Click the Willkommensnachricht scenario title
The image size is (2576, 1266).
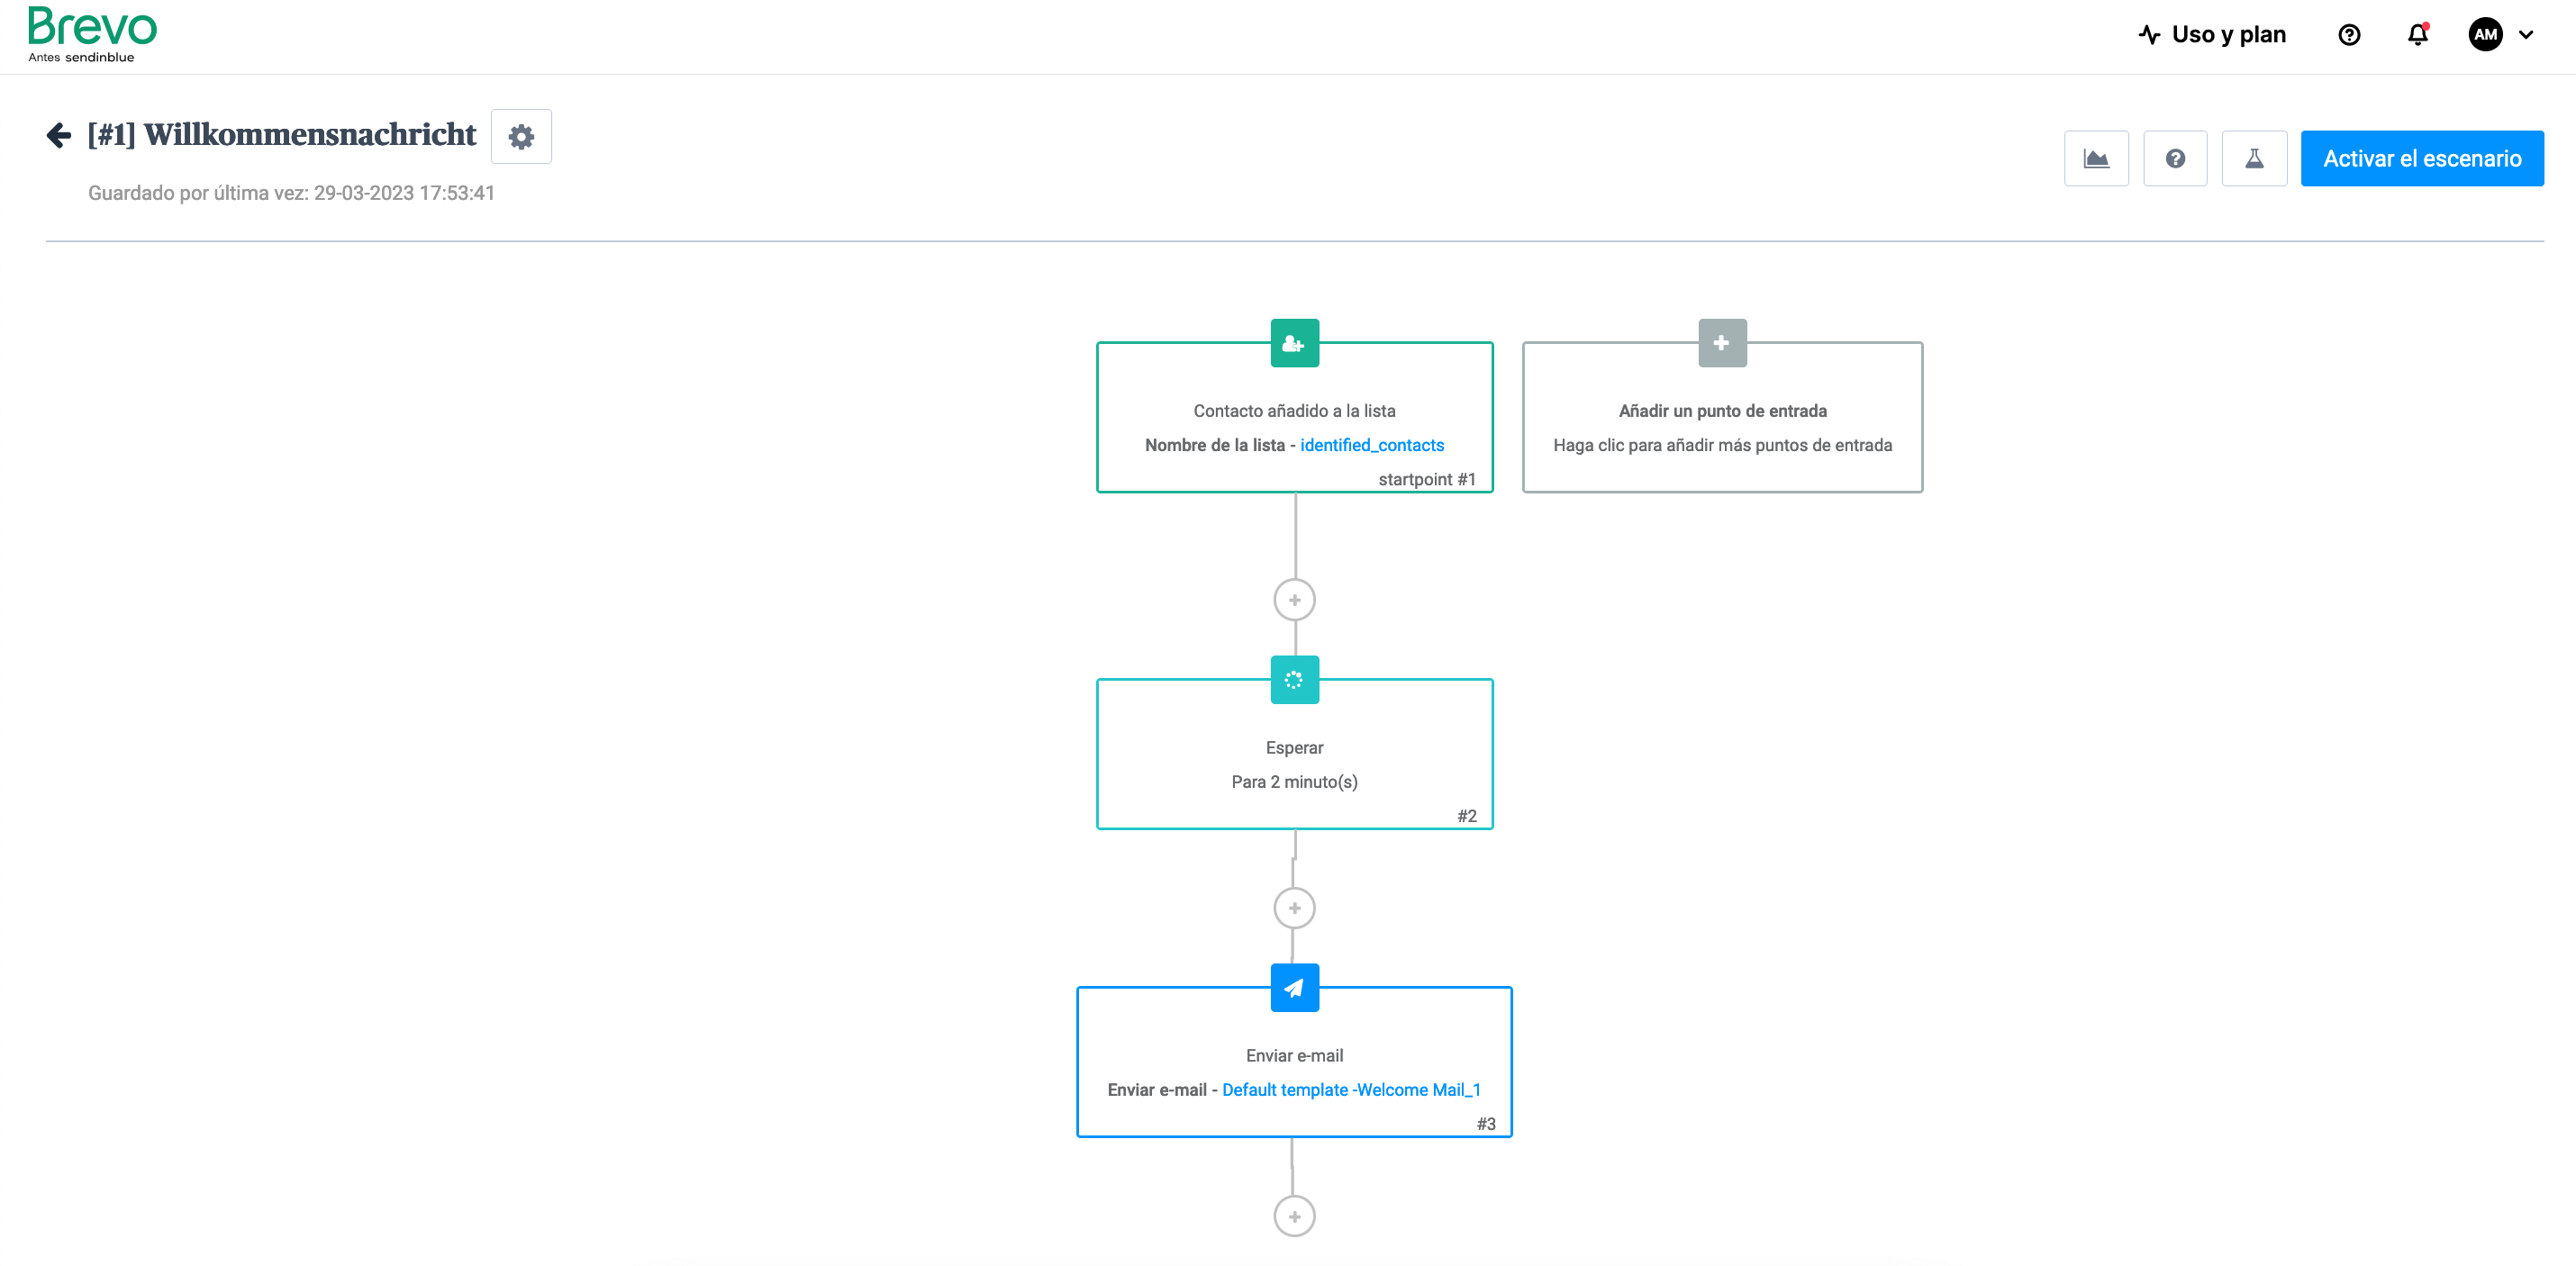(x=282, y=134)
